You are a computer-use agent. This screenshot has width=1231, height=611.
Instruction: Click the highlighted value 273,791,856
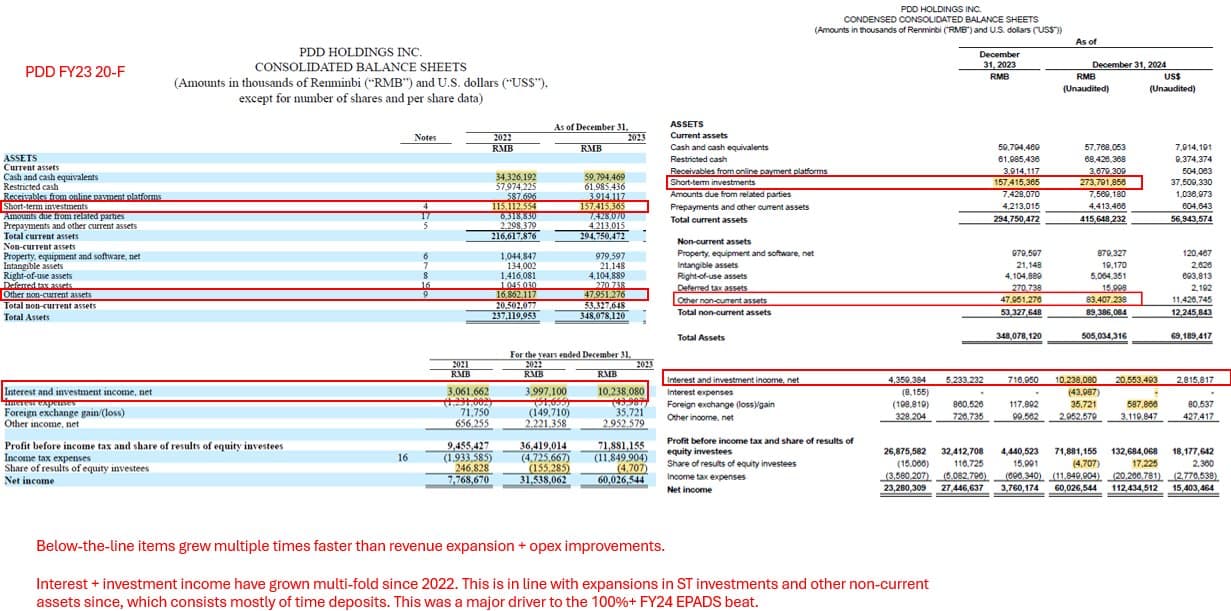1103,183
